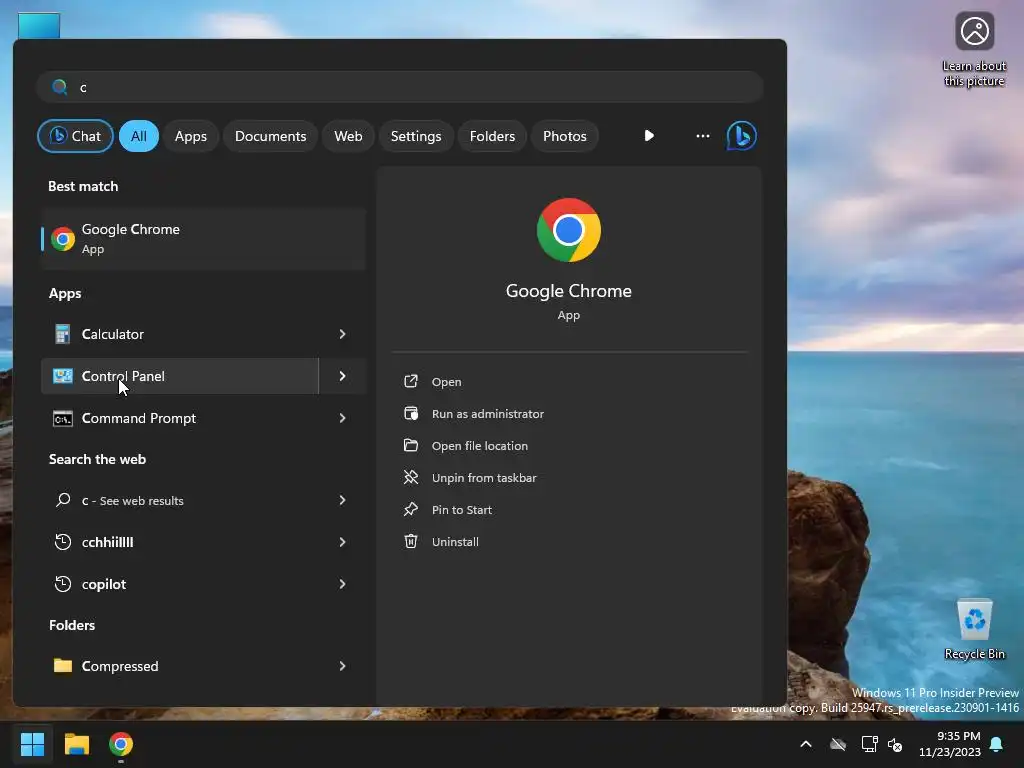
Task: Click the magnifier icon beside 'c - See web results'
Action: (63, 500)
